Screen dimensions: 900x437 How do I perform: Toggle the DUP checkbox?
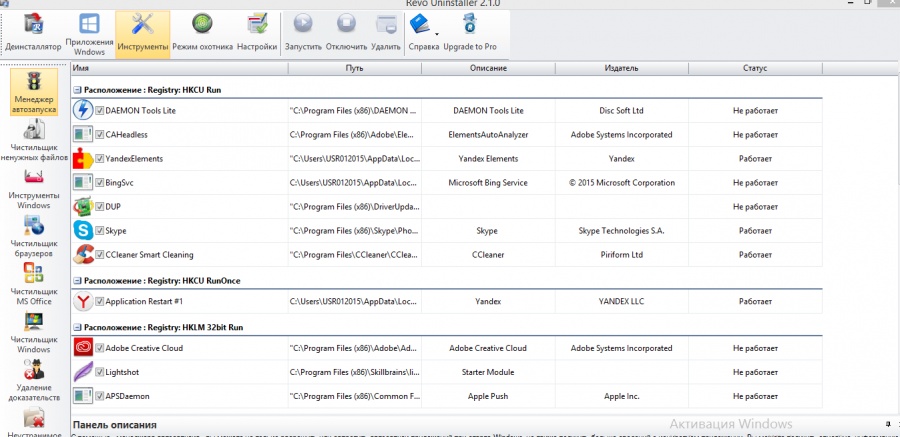click(x=99, y=206)
